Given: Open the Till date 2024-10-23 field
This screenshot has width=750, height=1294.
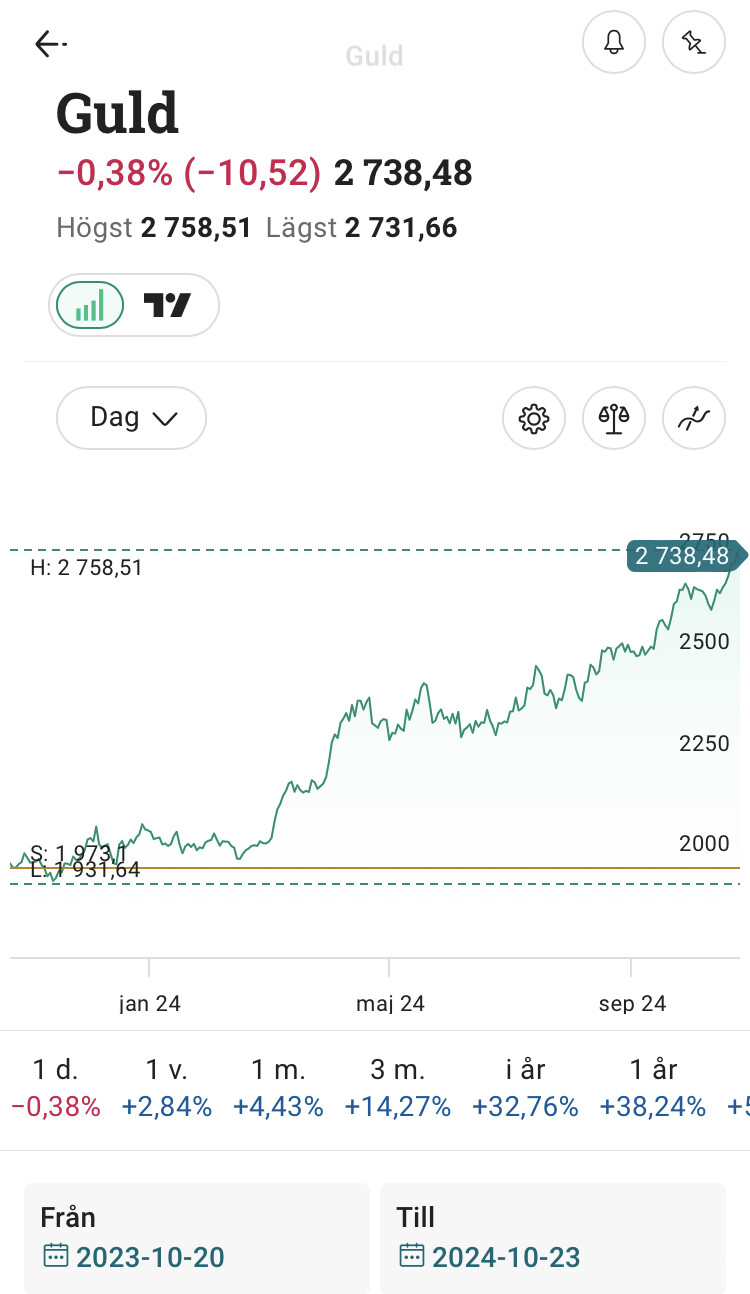Looking at the screenshot, I should pos(552,1238).
